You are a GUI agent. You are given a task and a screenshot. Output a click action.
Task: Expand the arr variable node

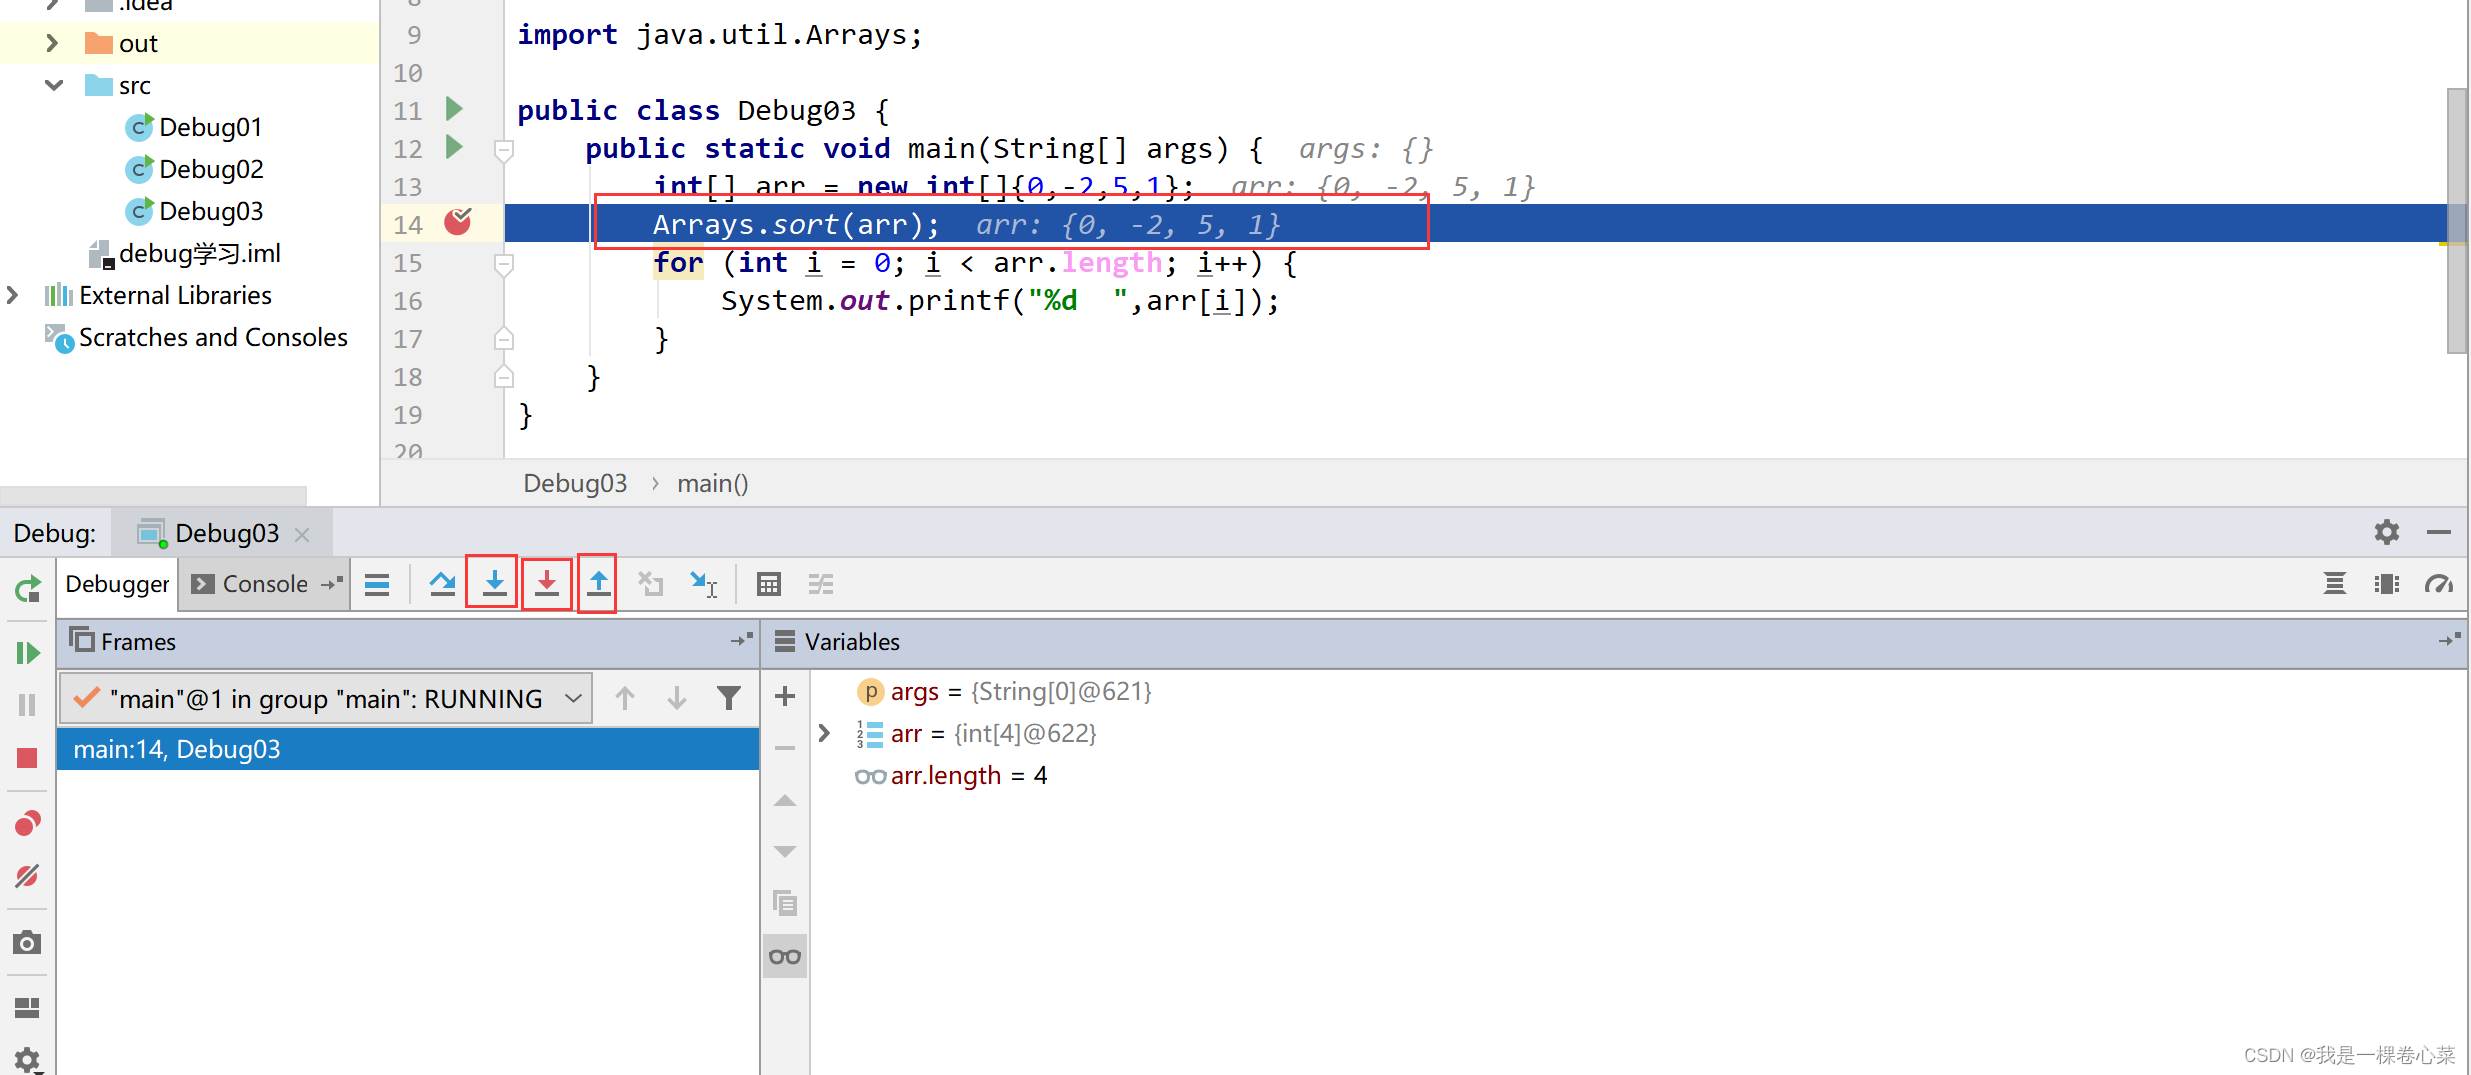click(x=824, y=733)
